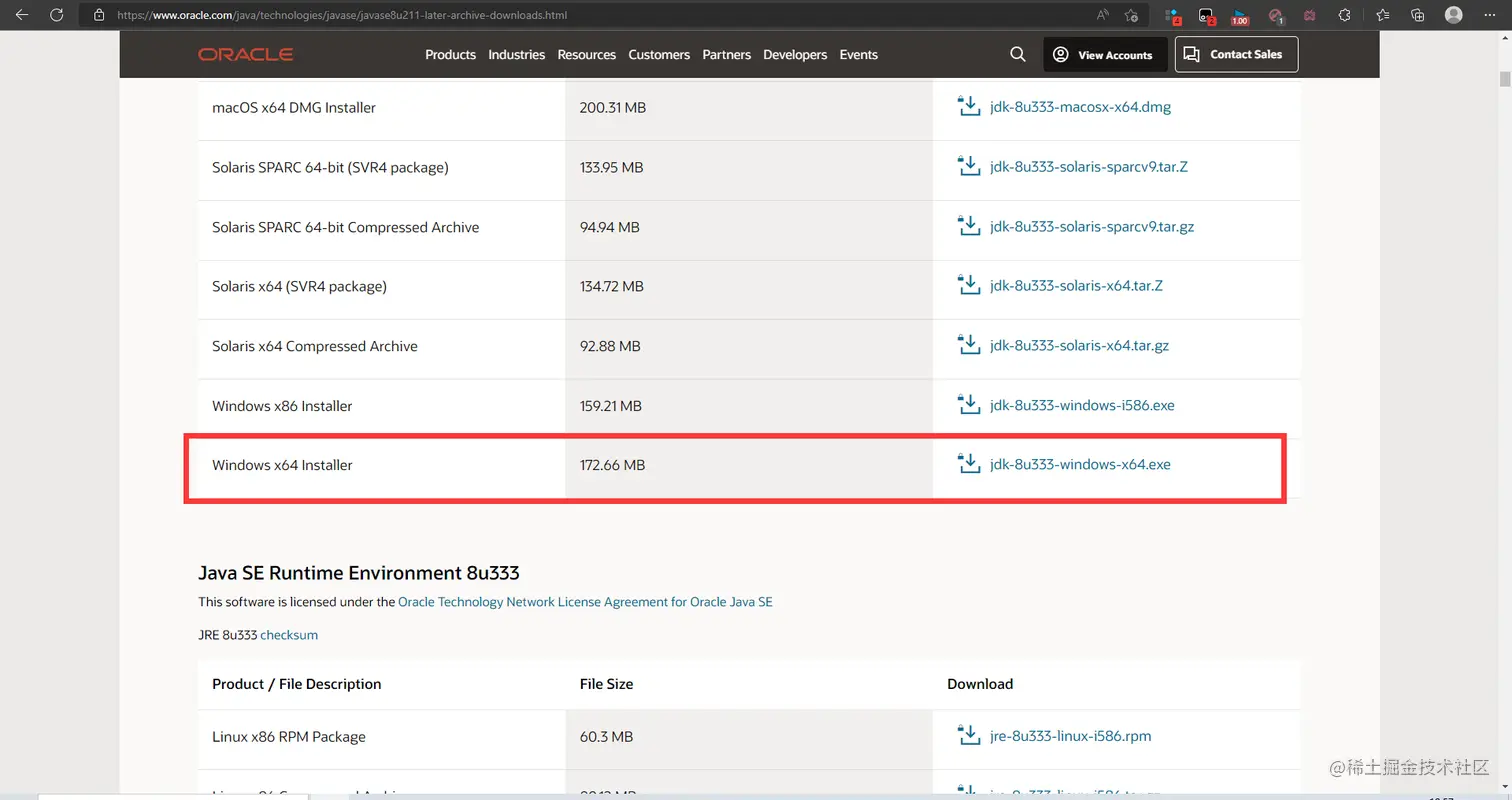Open the Events menu

pos(858,55)
